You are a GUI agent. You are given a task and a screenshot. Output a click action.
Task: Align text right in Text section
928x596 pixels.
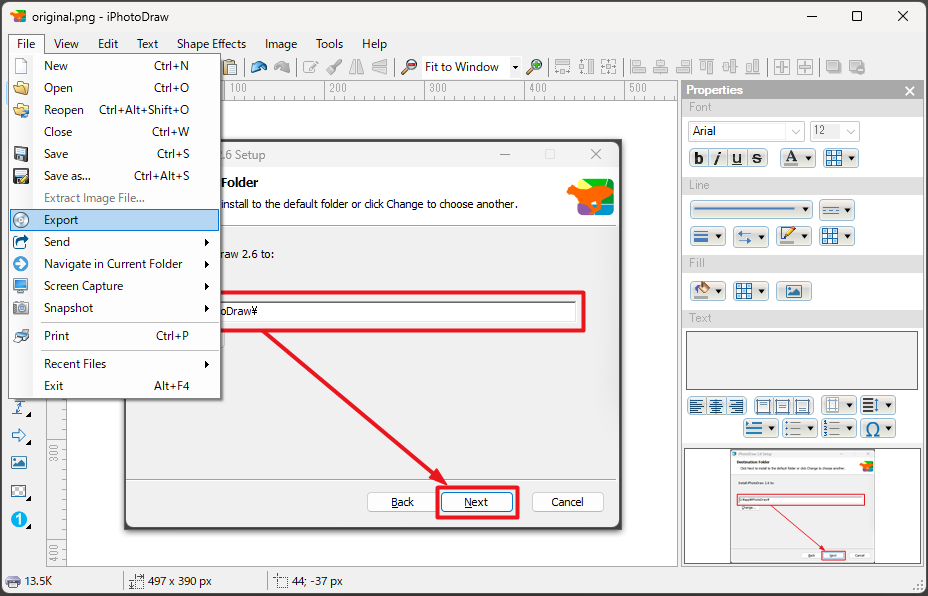click(x=736, y=406)
